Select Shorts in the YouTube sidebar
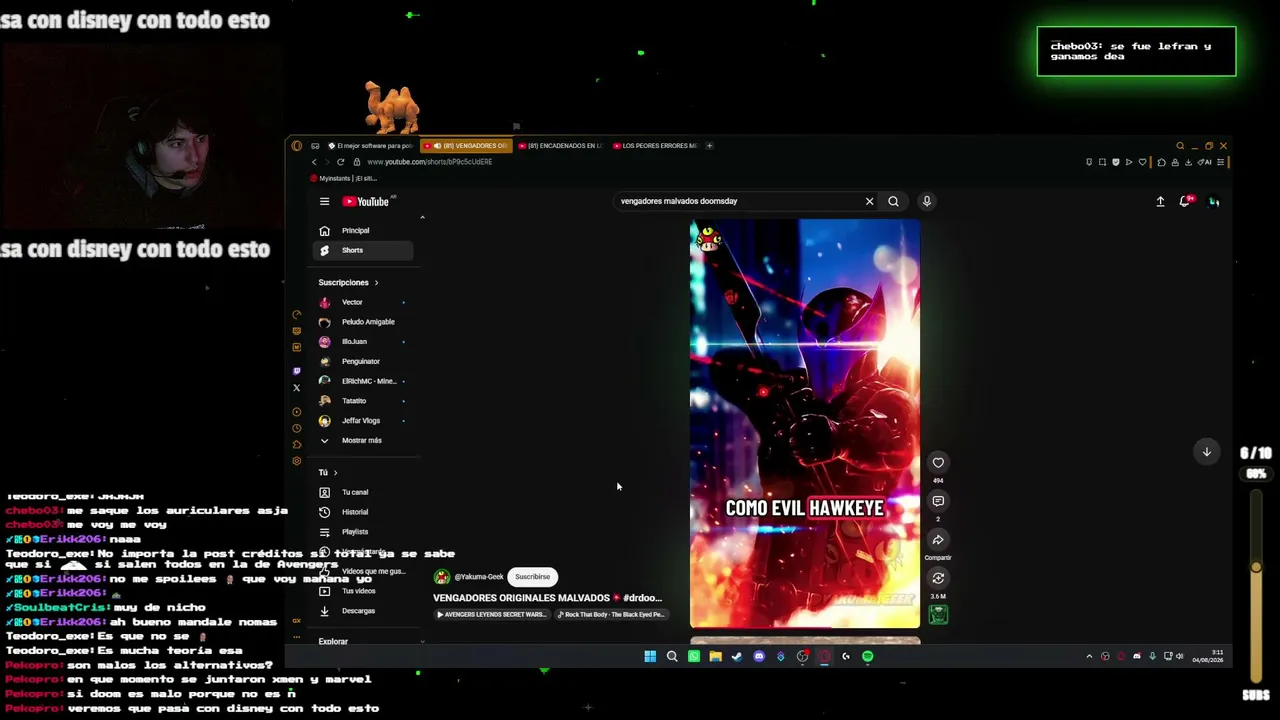Screen dimensions: 1280x720 tap(363, 250)
